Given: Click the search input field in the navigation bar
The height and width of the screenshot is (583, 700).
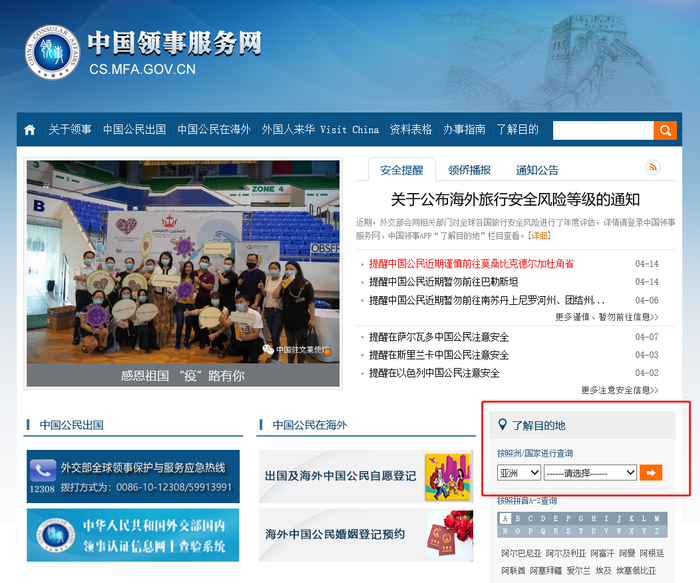Looking at the screenshot, I should click(x=603, y=130).
